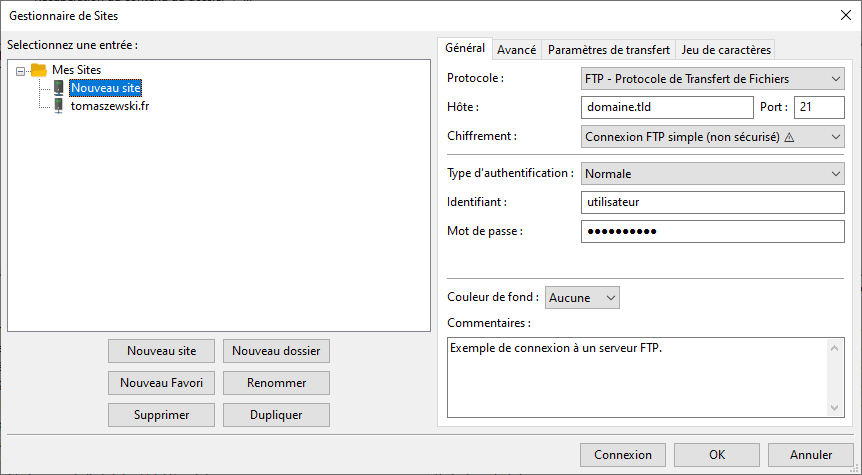Switch to the Général tab

click(x=465, y=48)
